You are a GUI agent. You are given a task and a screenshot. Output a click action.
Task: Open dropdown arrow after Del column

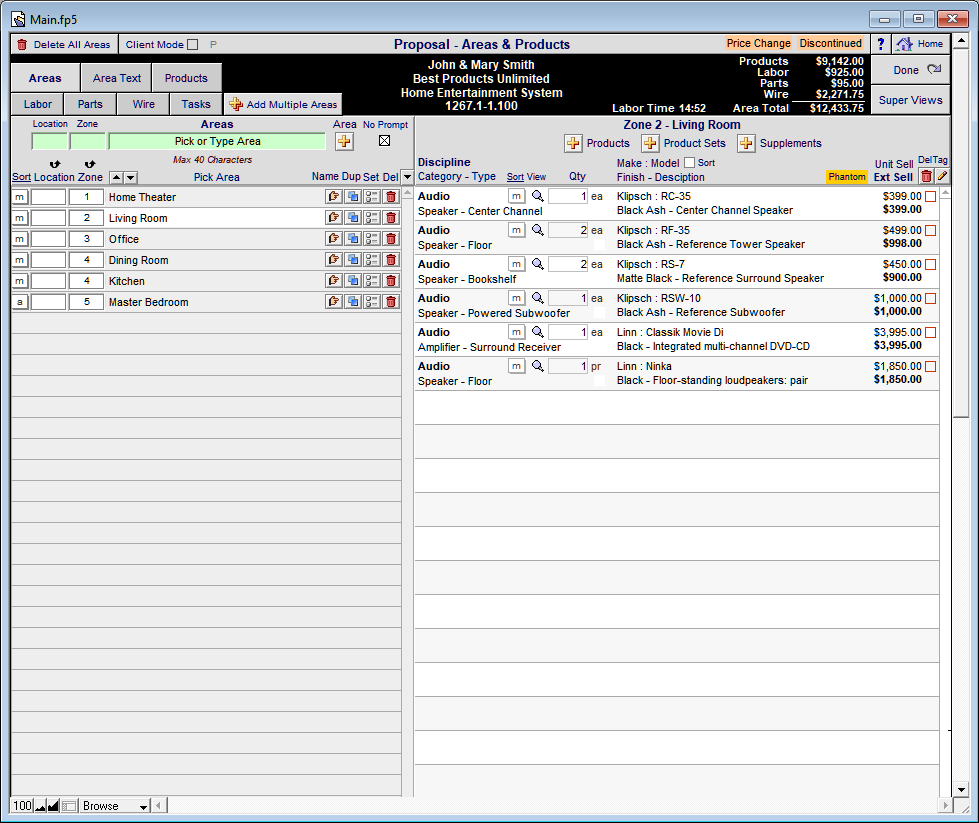[407, 177]
